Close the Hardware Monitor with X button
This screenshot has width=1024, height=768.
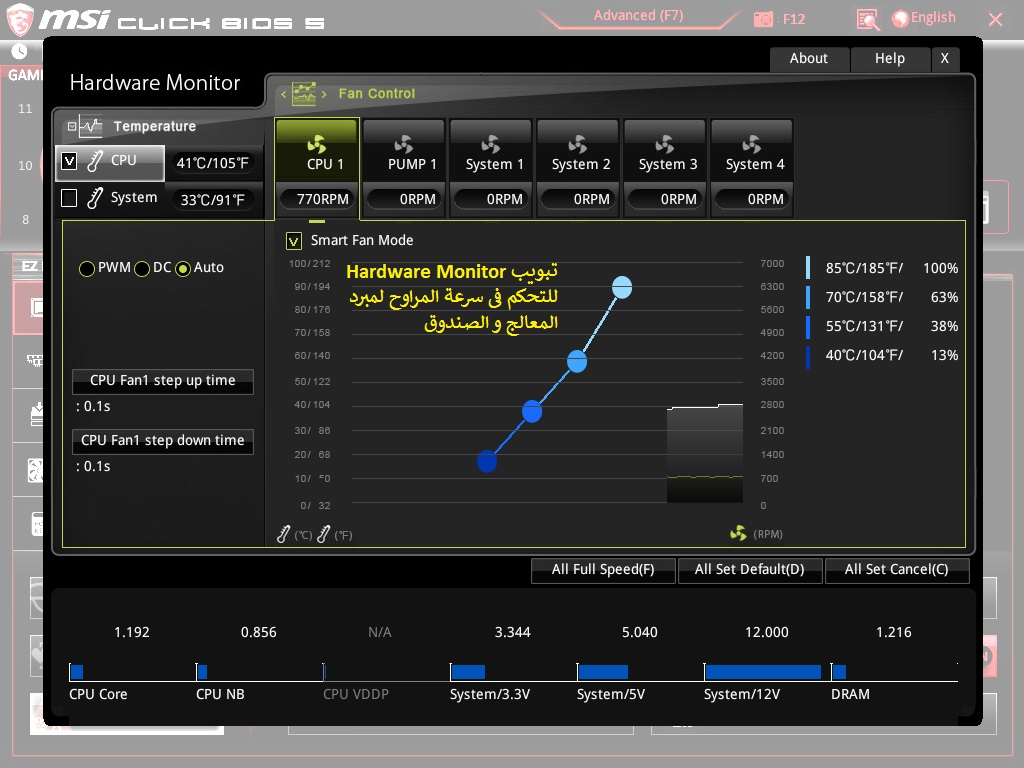(945, 59)
